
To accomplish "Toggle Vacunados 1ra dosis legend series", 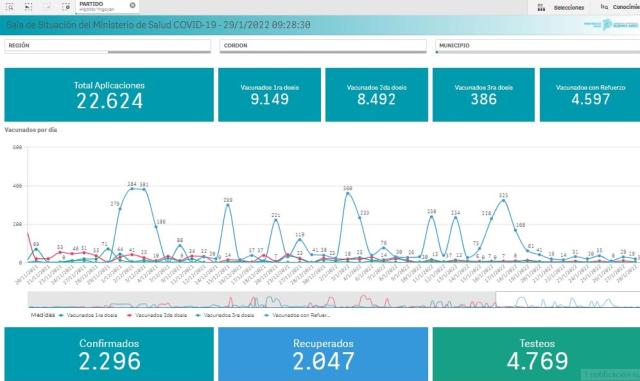I will (x=88, y=315).
